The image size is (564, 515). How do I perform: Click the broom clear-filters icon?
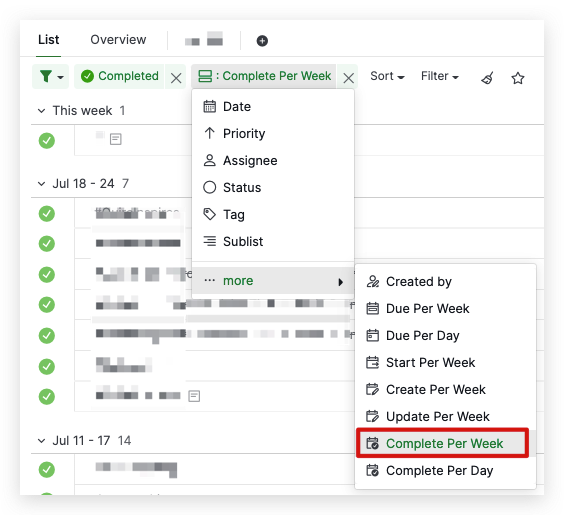[x=487, y=77]
